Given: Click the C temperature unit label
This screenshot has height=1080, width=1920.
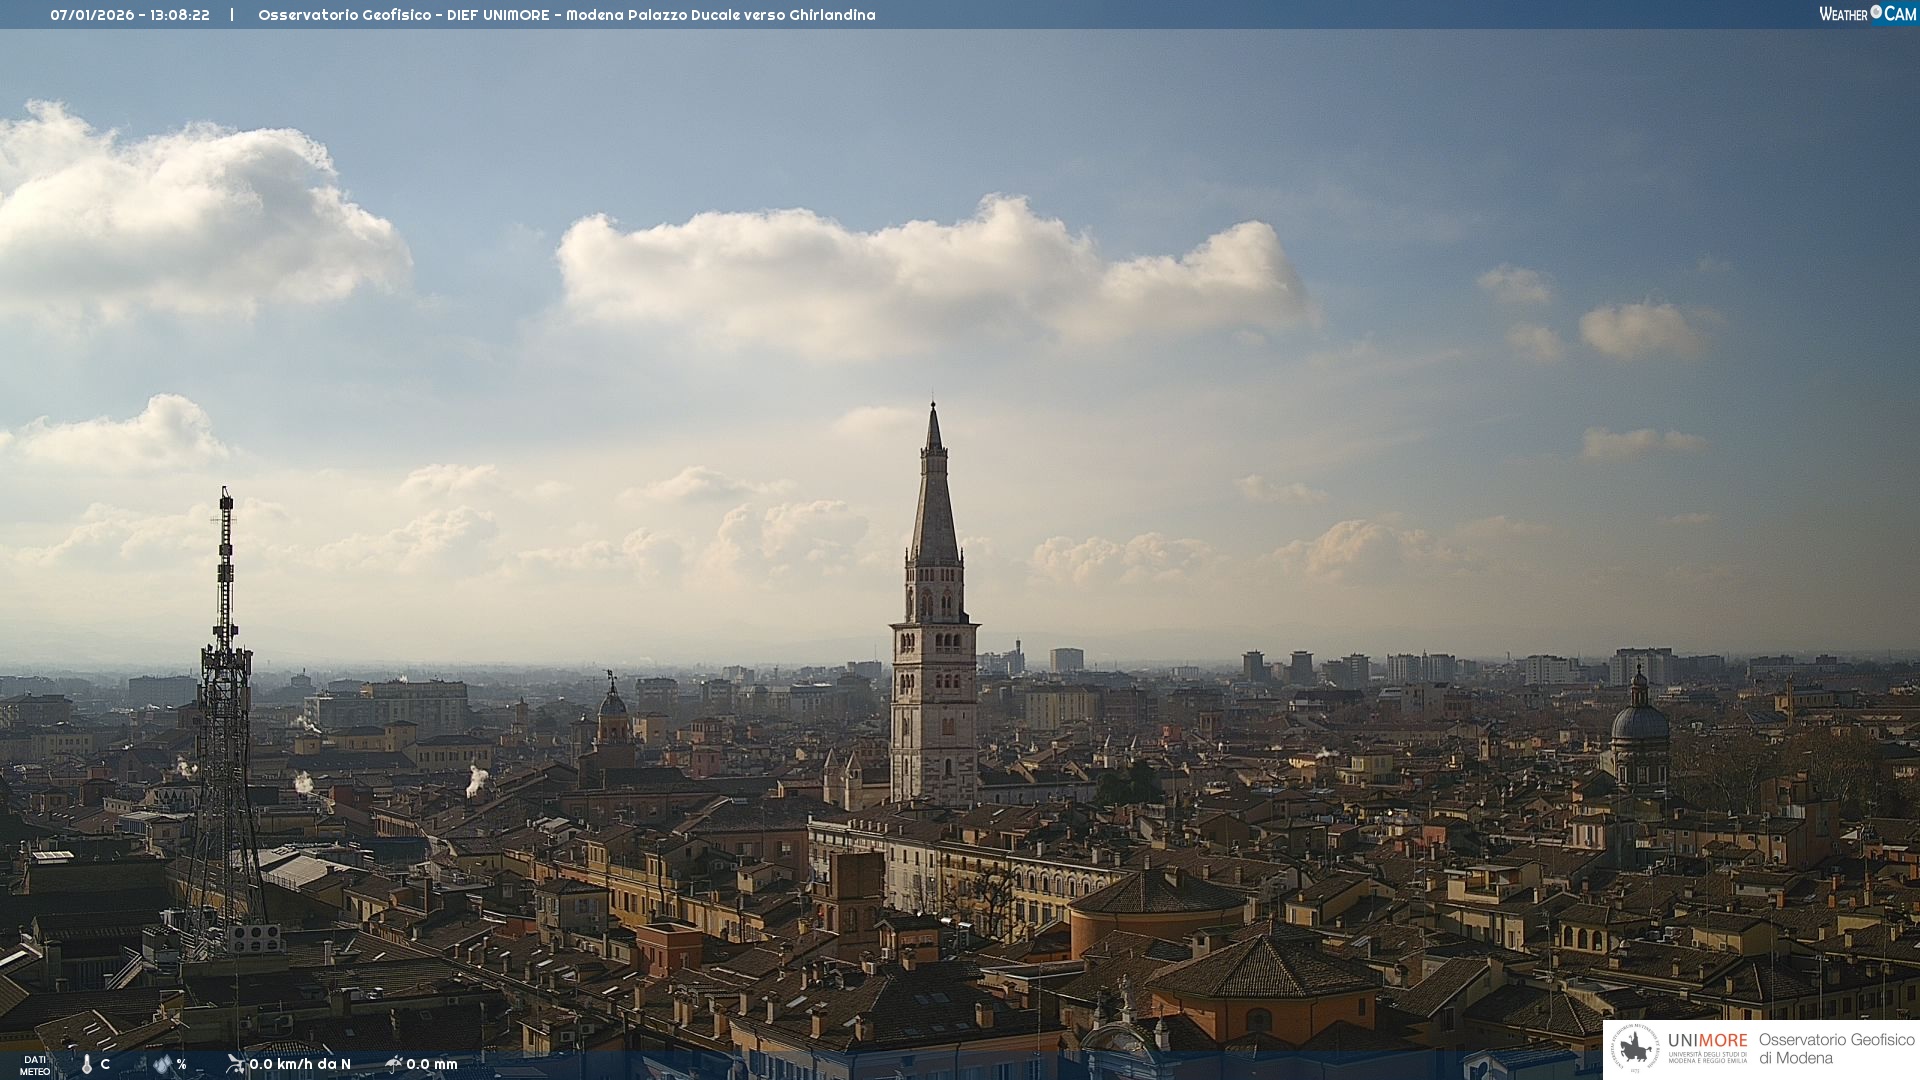Looking at the screenshot, I should [x=105, y=1064].
